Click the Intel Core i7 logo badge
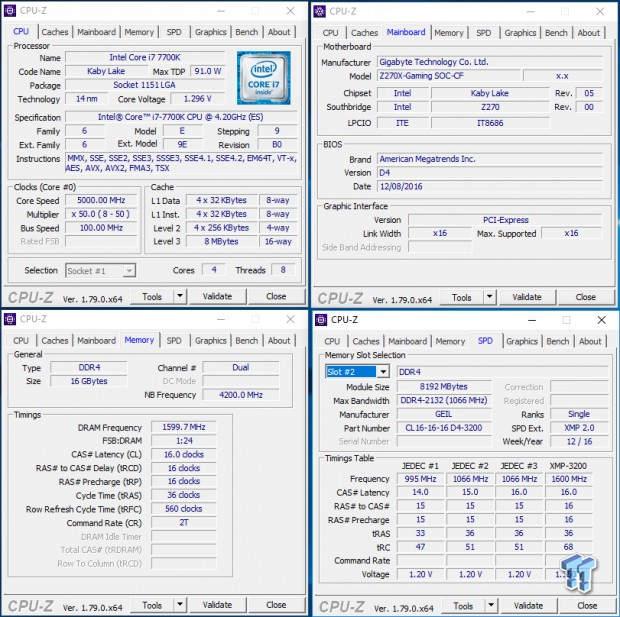 (x=264, y=78)
